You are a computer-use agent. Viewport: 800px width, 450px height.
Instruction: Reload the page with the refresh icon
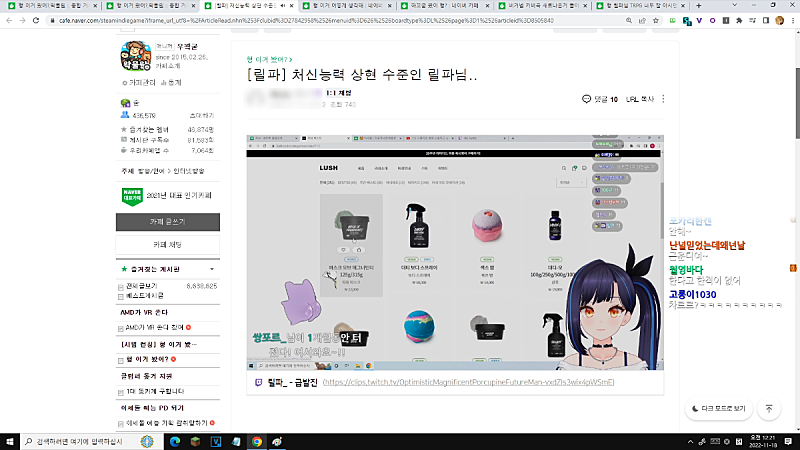(x=36, y=20)
